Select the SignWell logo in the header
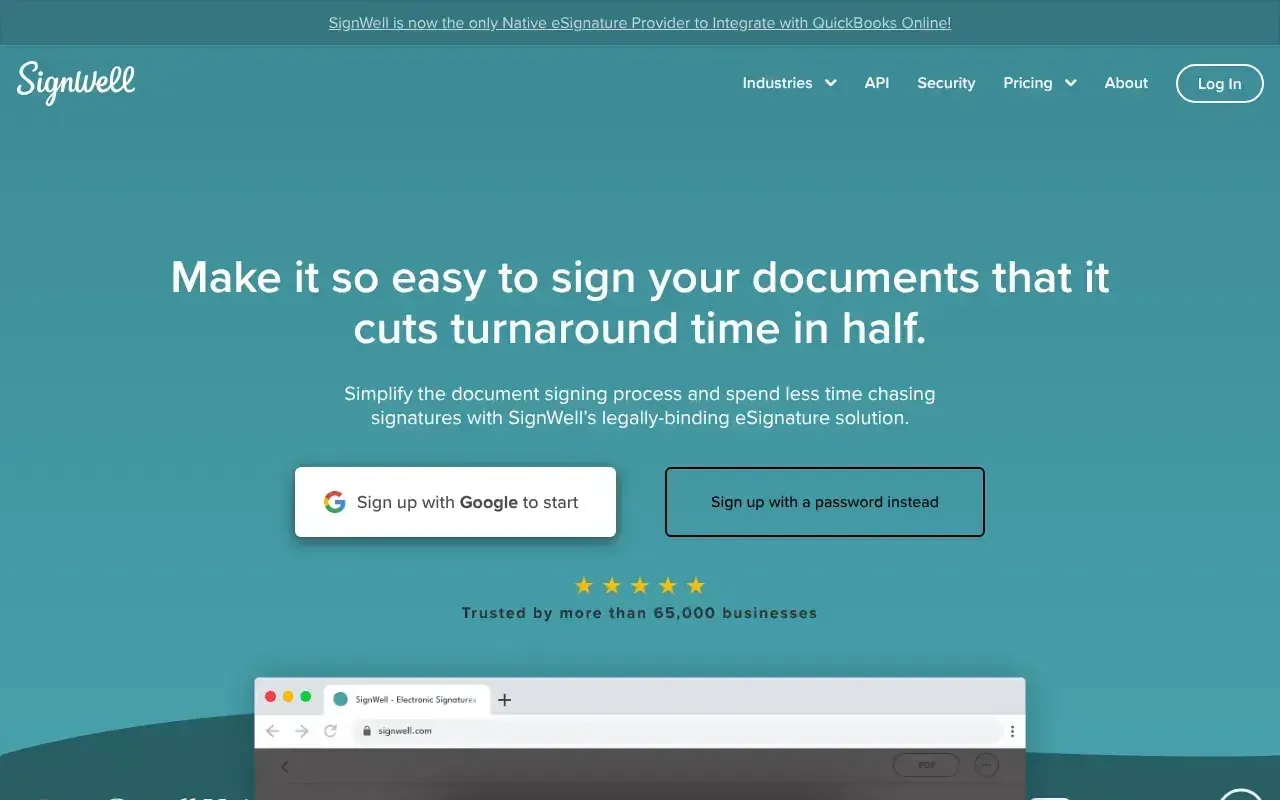Viewport: 1280px width, 800px height. pos(75,83)
